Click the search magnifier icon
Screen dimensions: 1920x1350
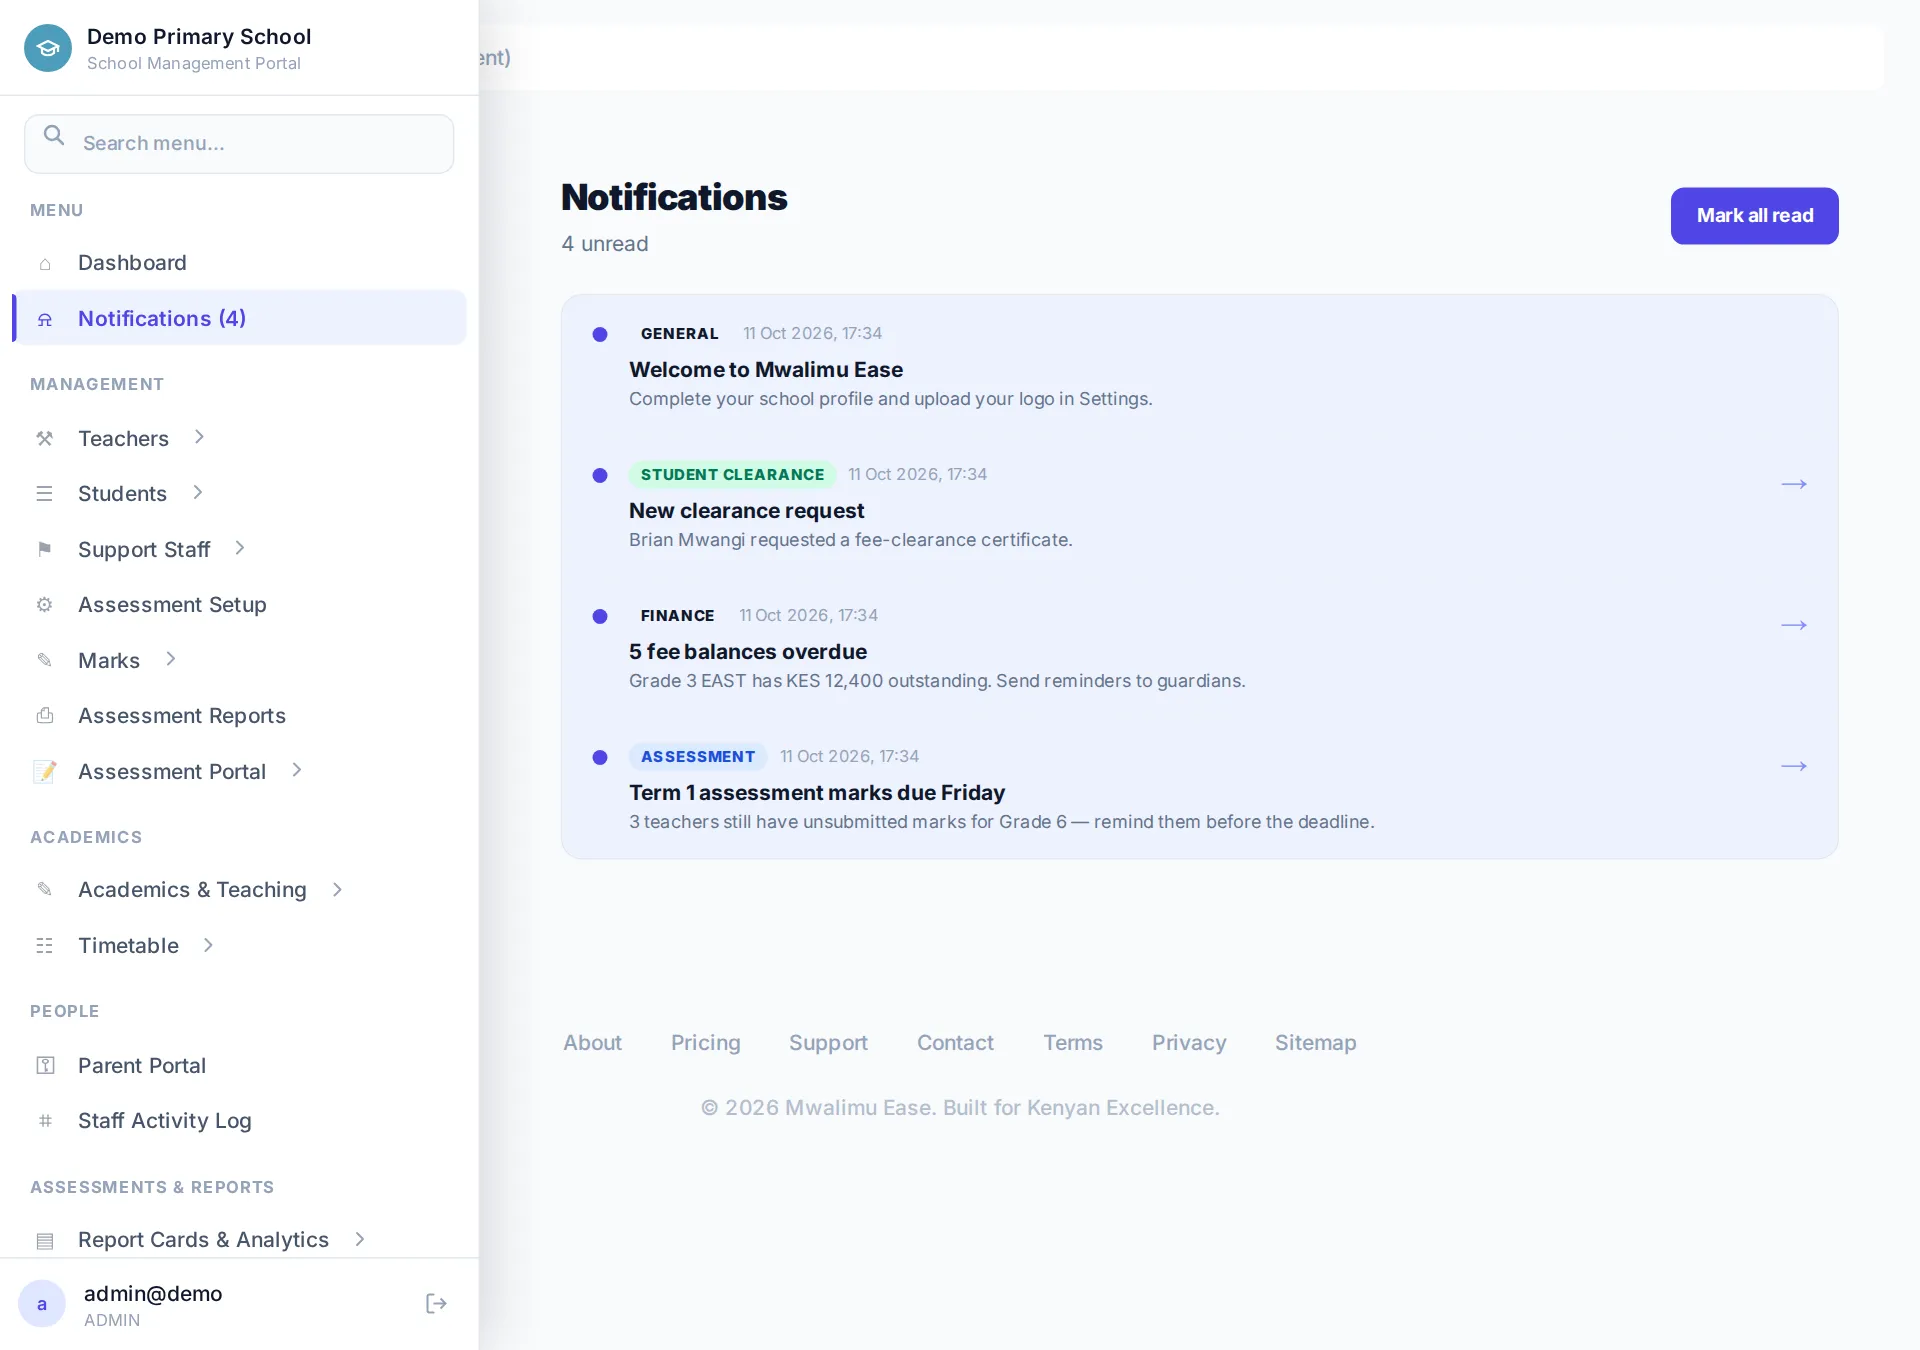coord(54,136)
